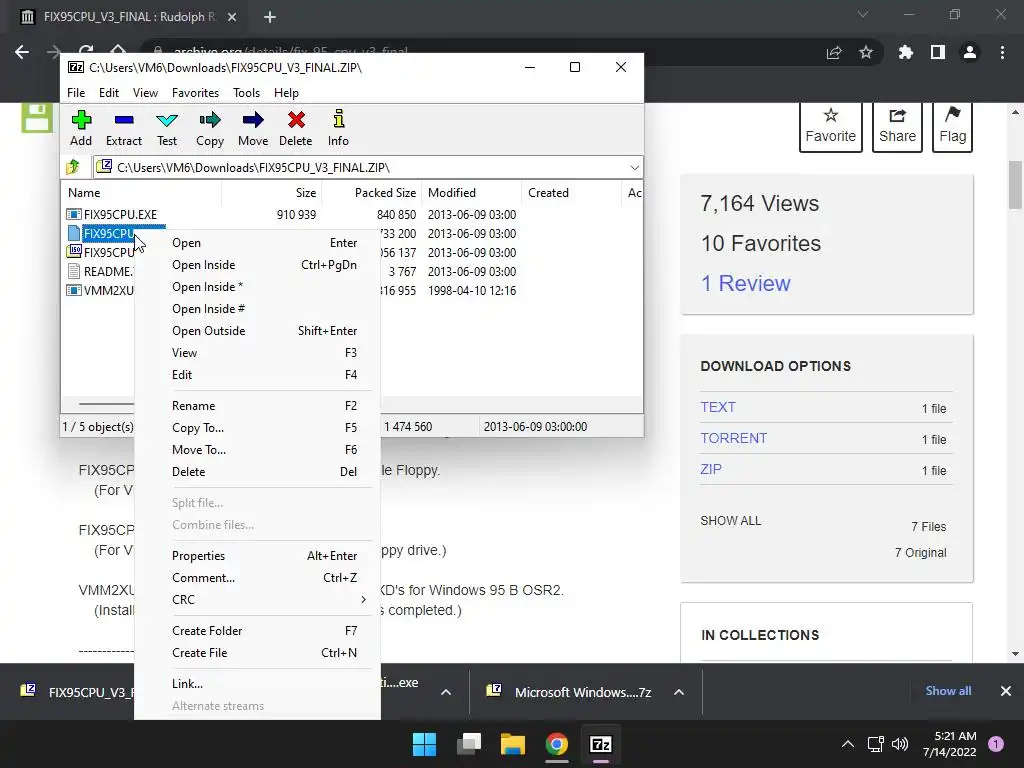The width and height of the screenshot is (1024, 768).
Task: Open the File menu in 7-Zip
Action: click(x=76, y=93)
